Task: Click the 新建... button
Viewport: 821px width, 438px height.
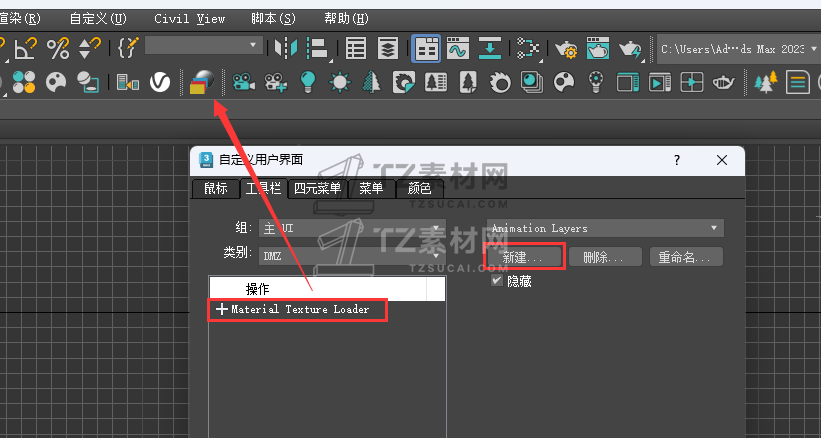Action: [x=524, y=257]
